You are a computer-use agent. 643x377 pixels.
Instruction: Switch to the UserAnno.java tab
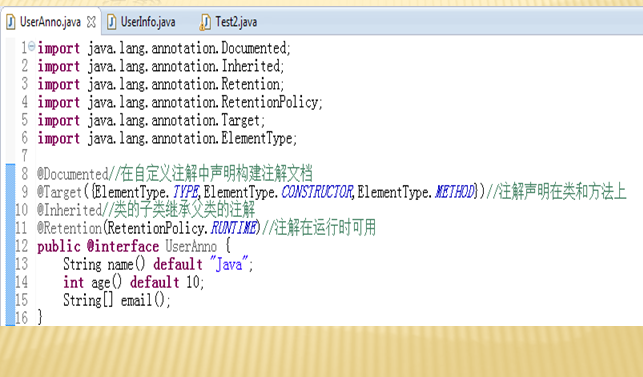coord(50,22)
